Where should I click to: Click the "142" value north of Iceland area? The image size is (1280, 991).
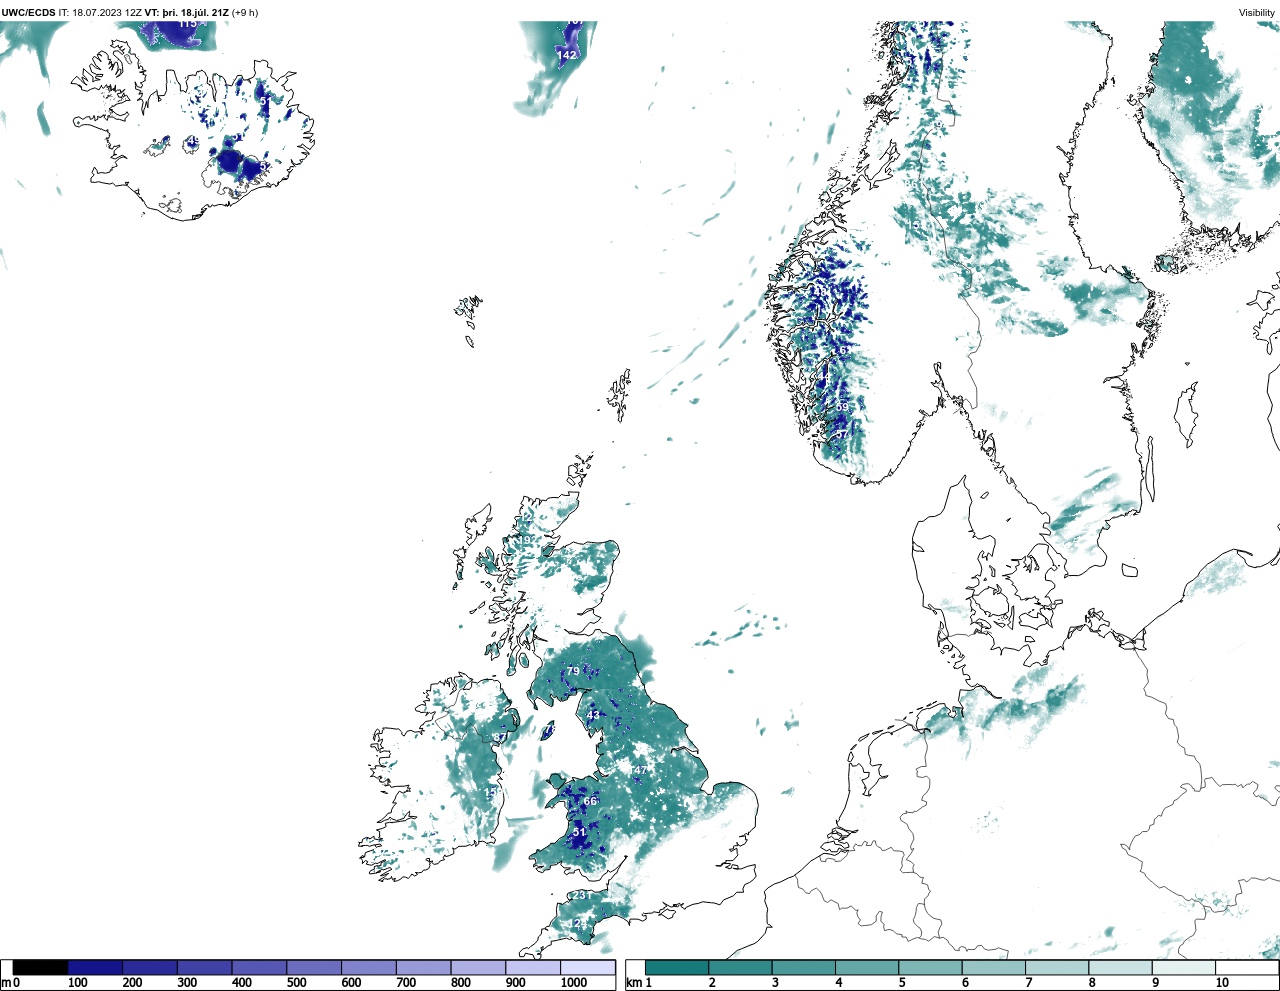click(568, 56)
